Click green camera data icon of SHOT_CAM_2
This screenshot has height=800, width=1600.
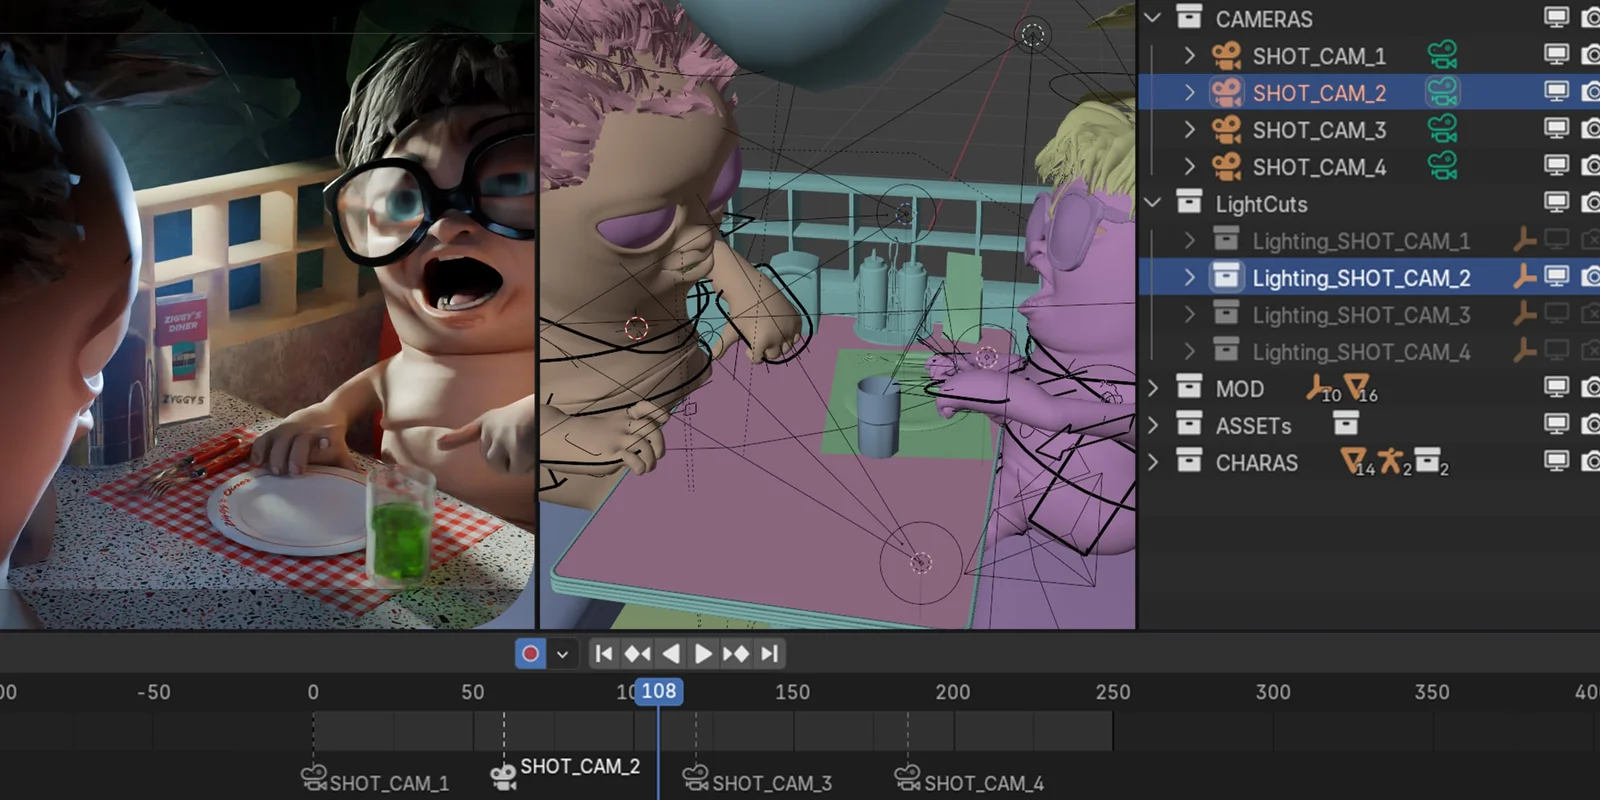[1442, 92]
